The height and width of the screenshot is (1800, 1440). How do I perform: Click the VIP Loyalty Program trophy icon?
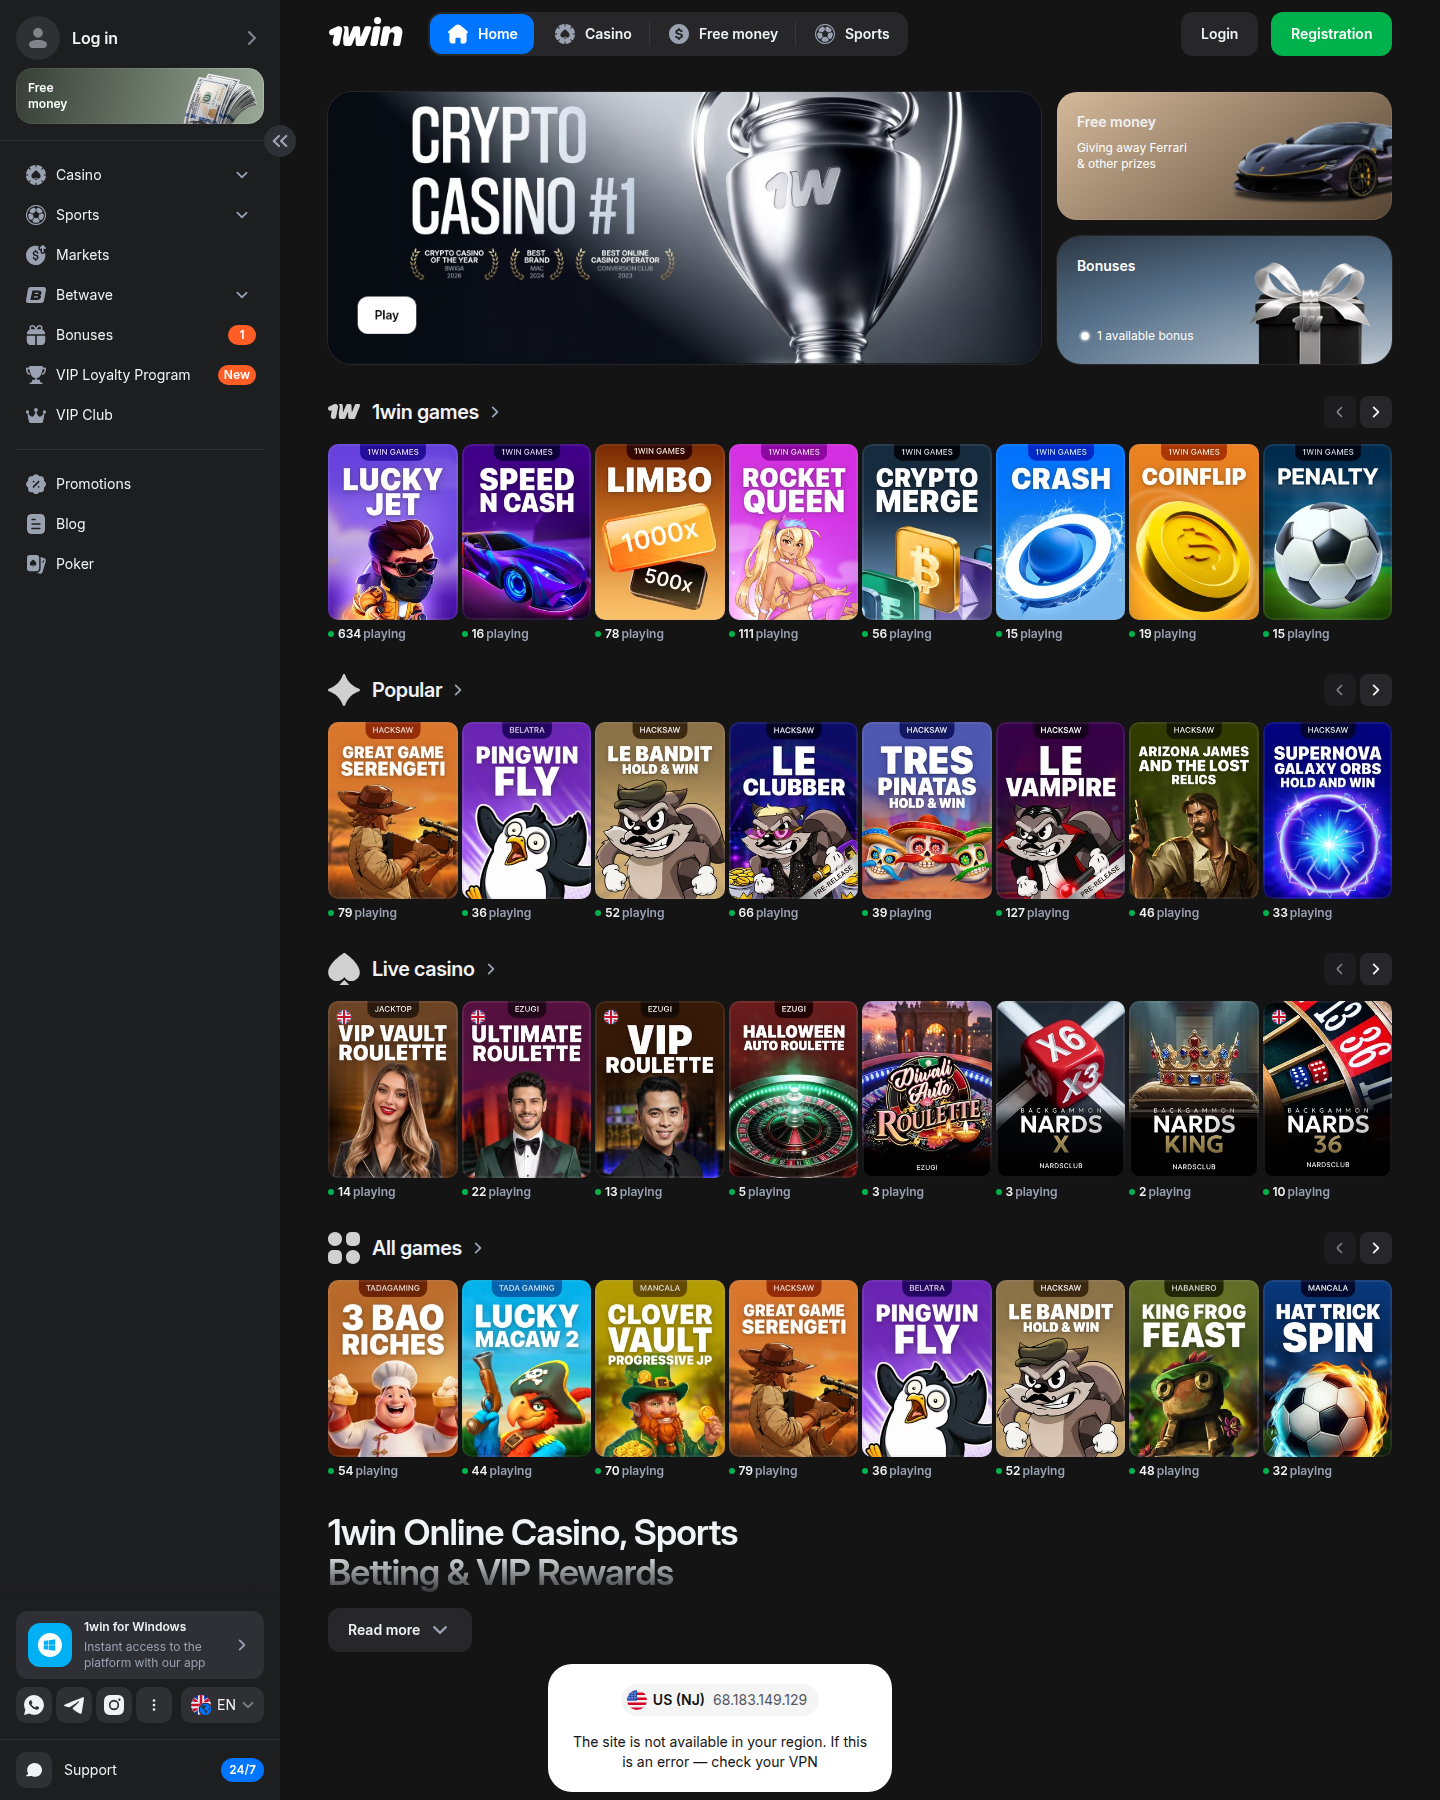pyautogui.click(x=36, y=375)
